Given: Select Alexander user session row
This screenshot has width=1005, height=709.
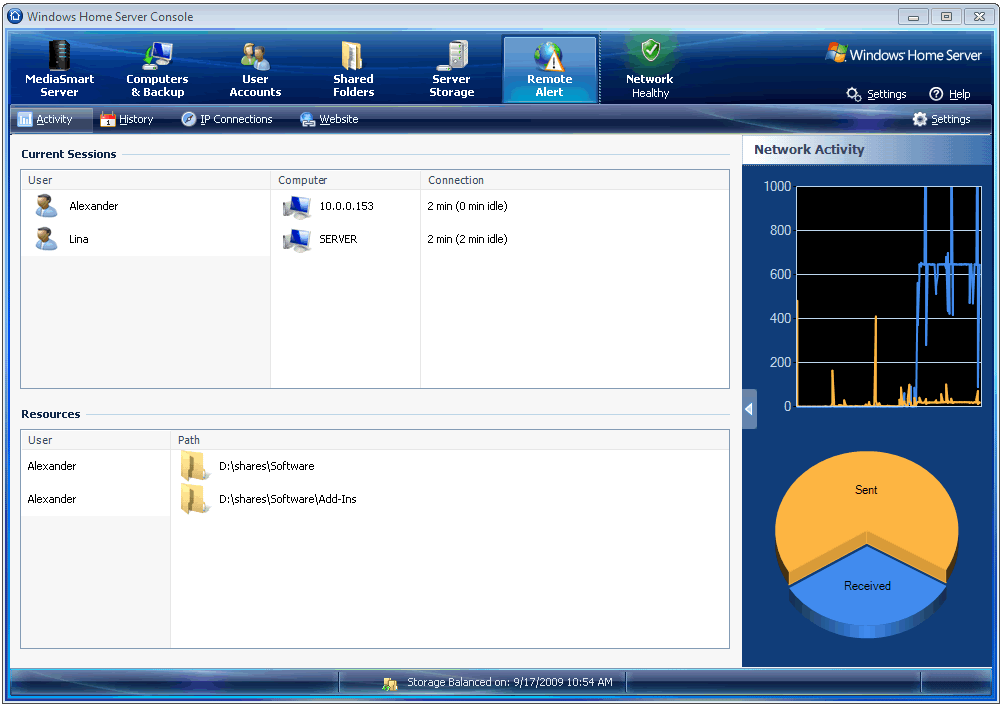Looking at the screenshot, I should point(375,206).
